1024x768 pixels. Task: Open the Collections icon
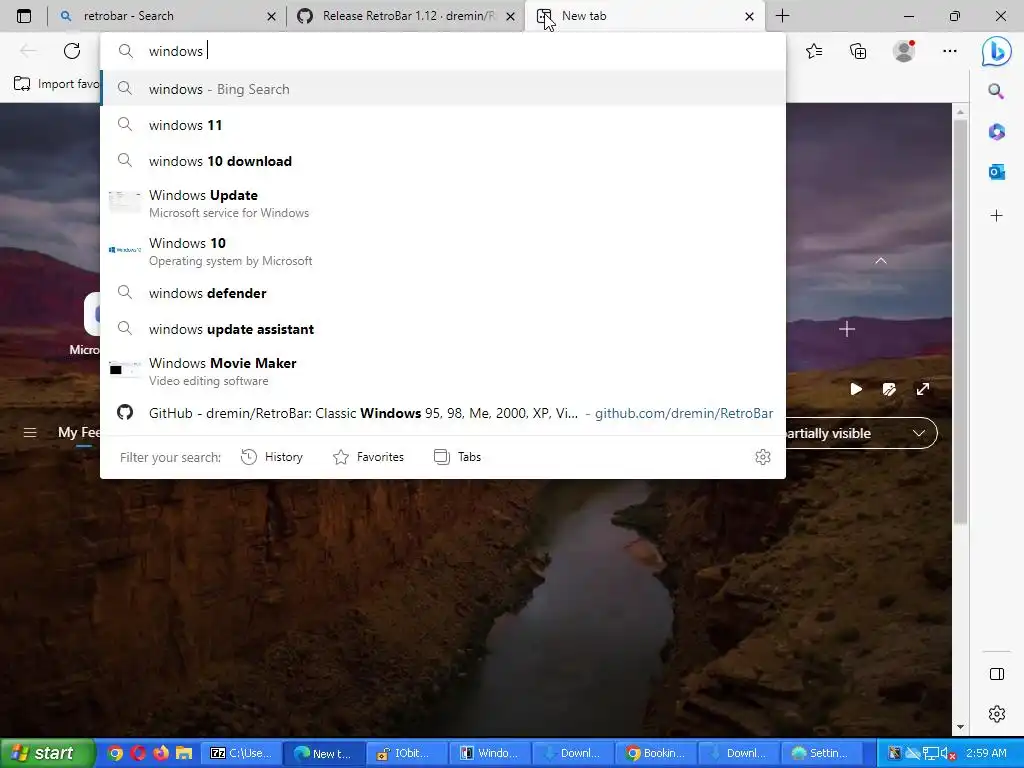pos(858,51)
